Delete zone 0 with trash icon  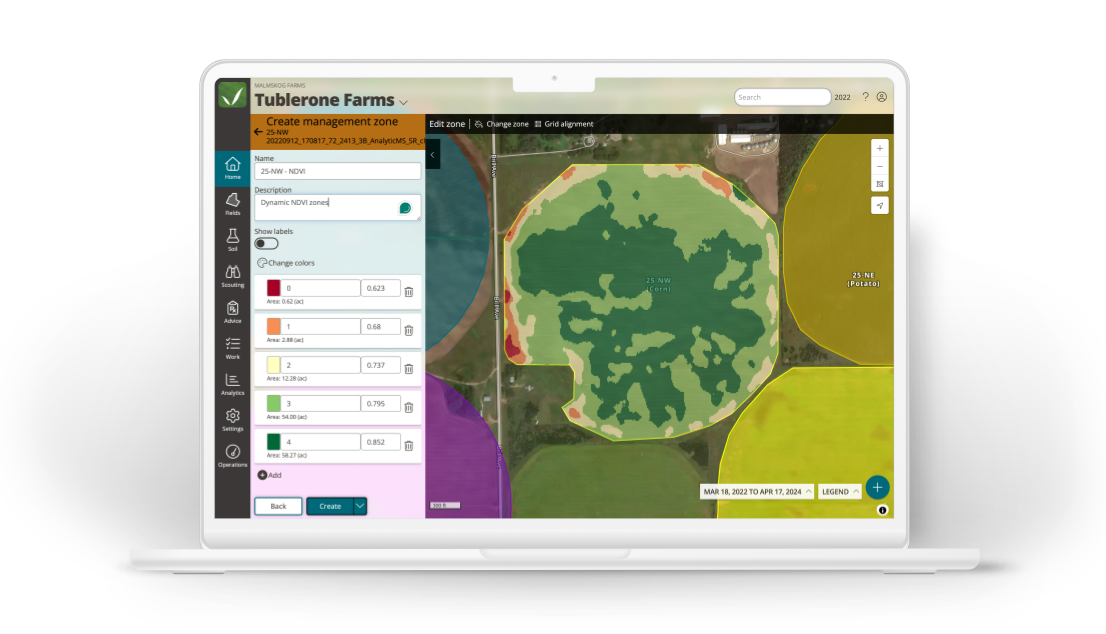[x=408, y=292]
